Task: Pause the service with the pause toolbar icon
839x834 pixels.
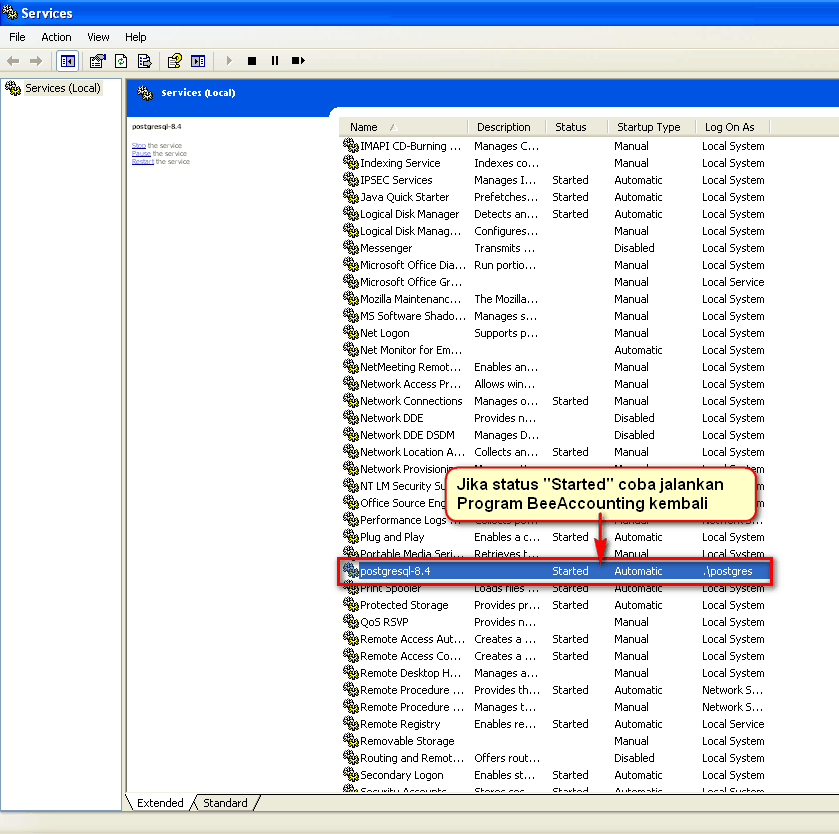Action: [275, 61]
